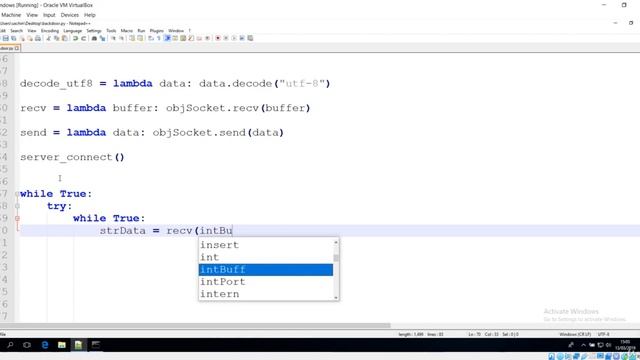The width and height of the screenshot is (640, 360).
Task: Open Notepad++ Encoding menu
Action: click(x=50, y=31)
